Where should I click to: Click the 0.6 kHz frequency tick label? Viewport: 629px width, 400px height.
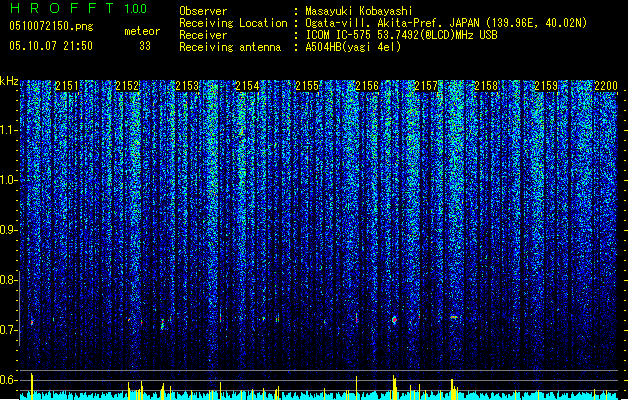pos(8,380)
